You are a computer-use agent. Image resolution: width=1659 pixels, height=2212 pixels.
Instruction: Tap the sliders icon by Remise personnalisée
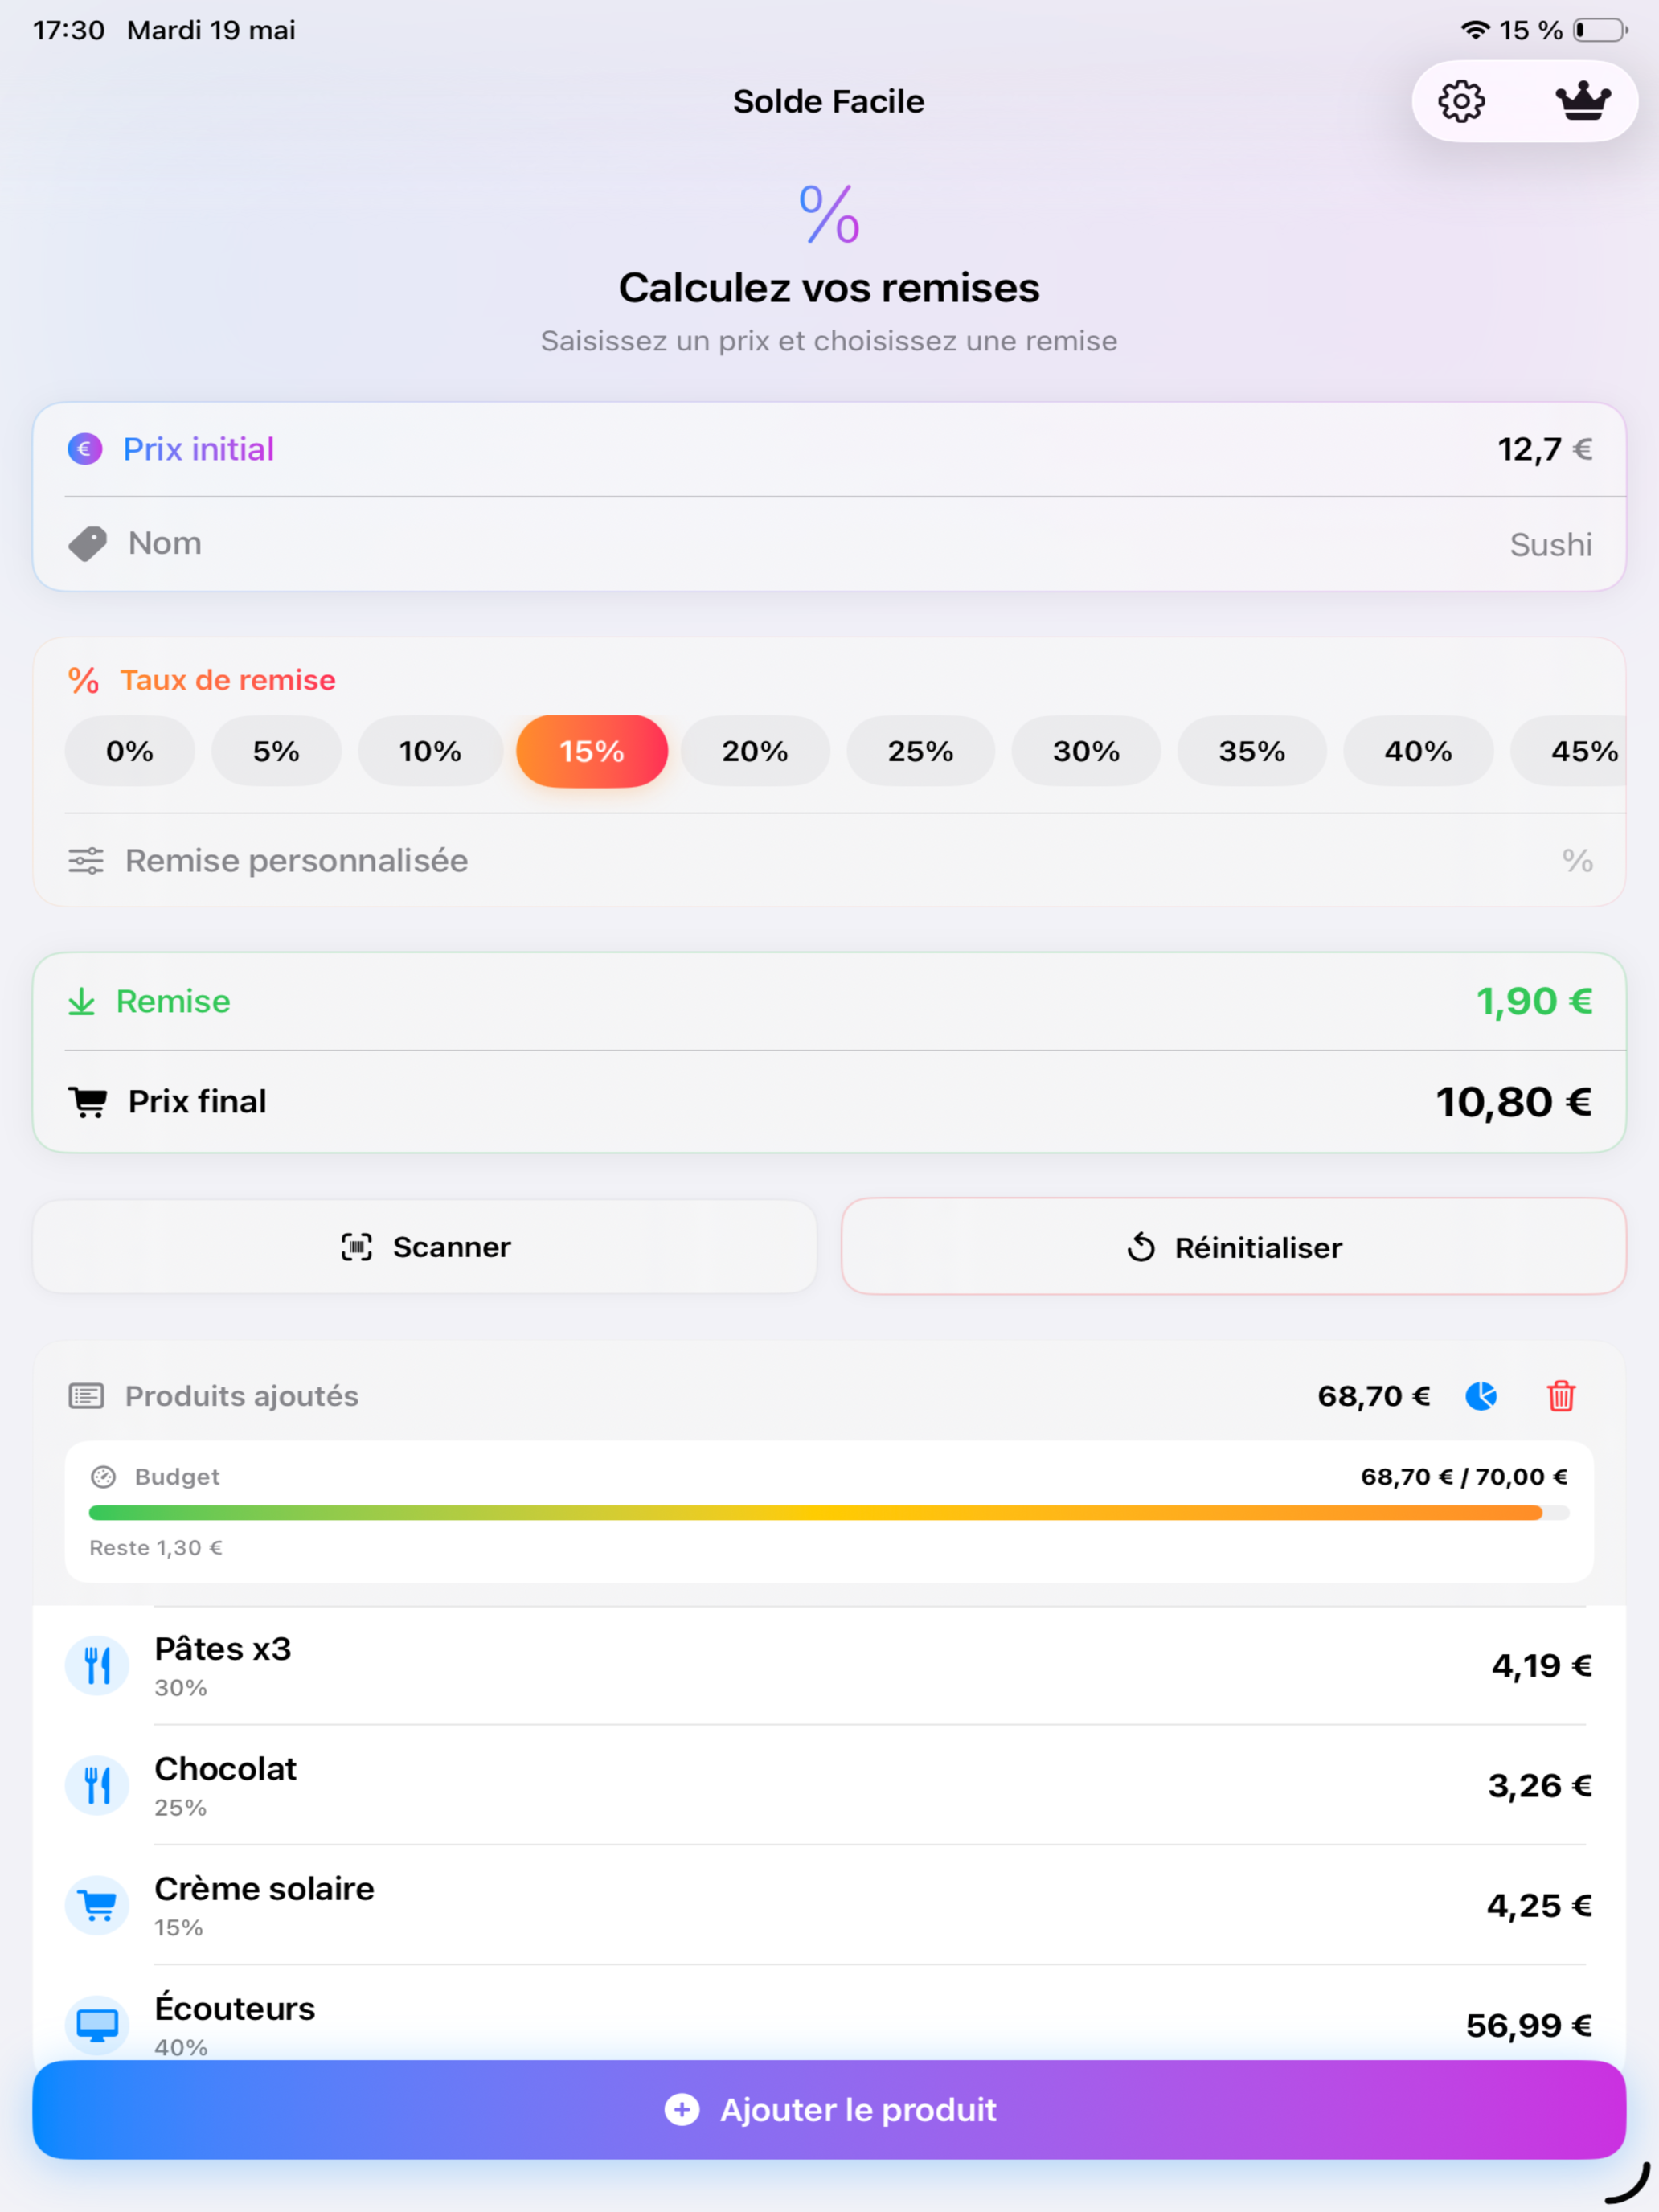86,861
